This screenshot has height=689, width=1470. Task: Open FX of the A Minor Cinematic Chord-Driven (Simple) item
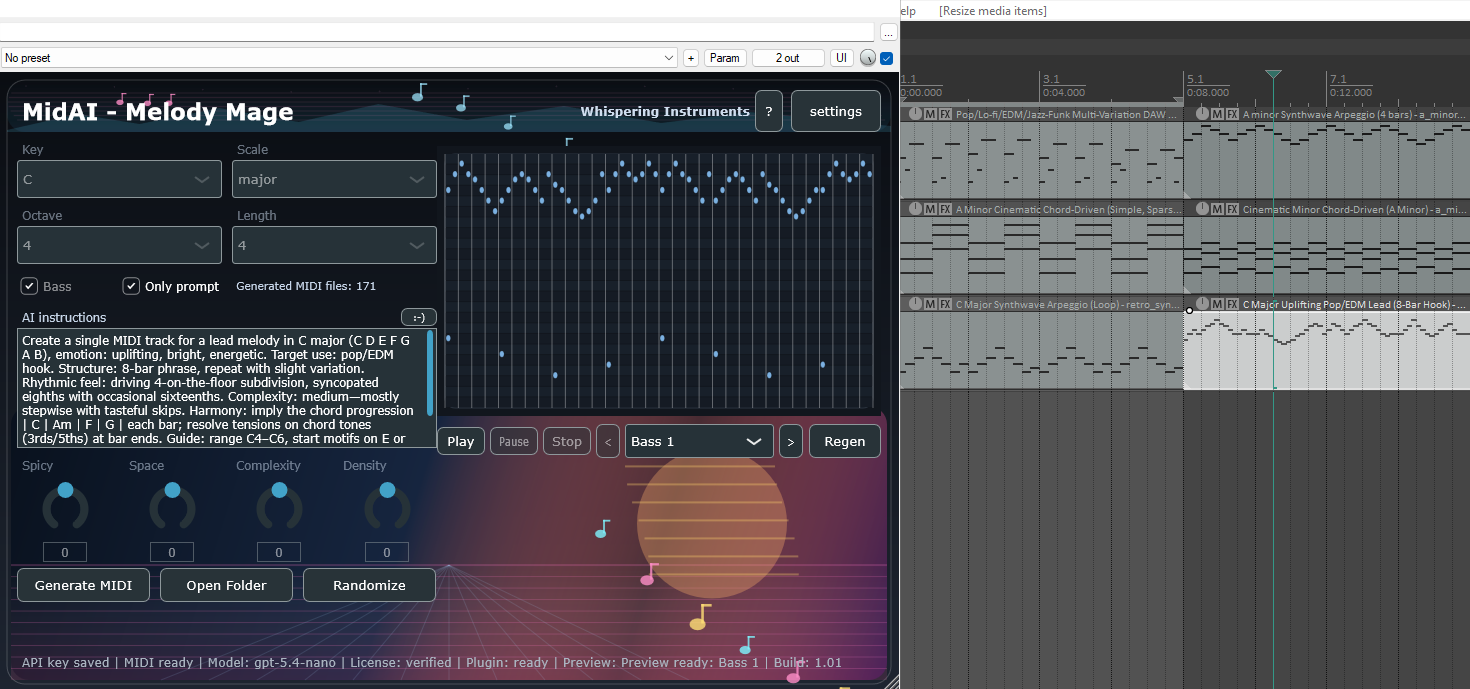(945, 209)
